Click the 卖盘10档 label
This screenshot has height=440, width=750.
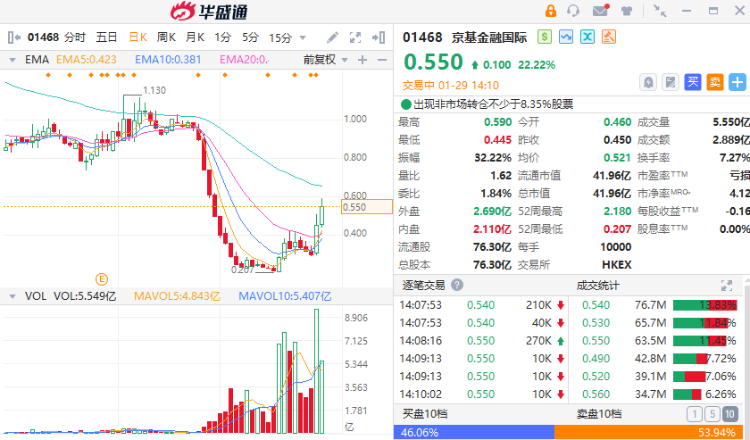599,414
